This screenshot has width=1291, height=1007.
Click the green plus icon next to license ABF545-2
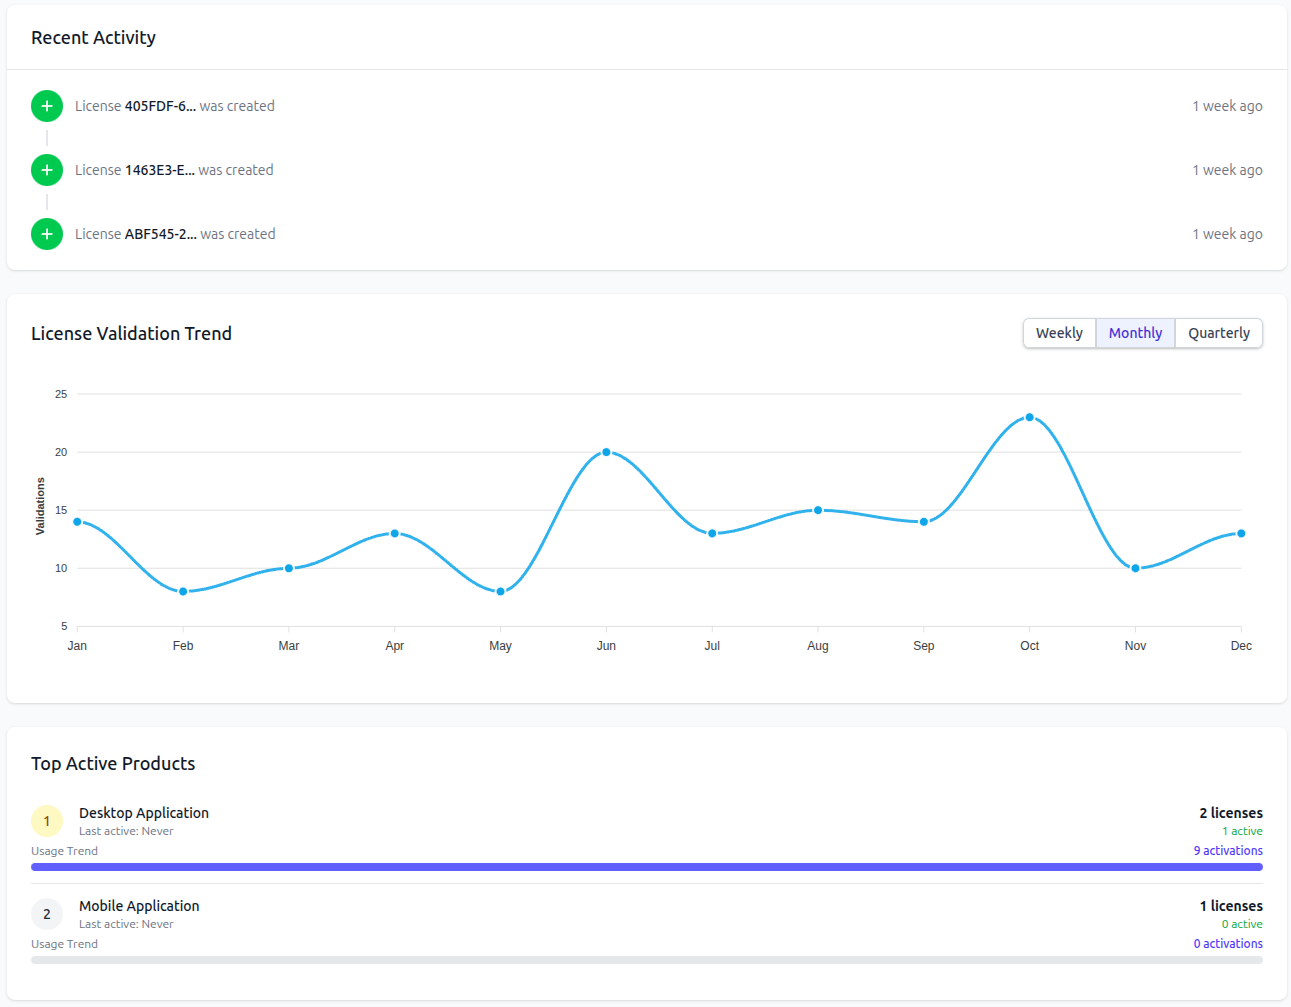(46, 233)
